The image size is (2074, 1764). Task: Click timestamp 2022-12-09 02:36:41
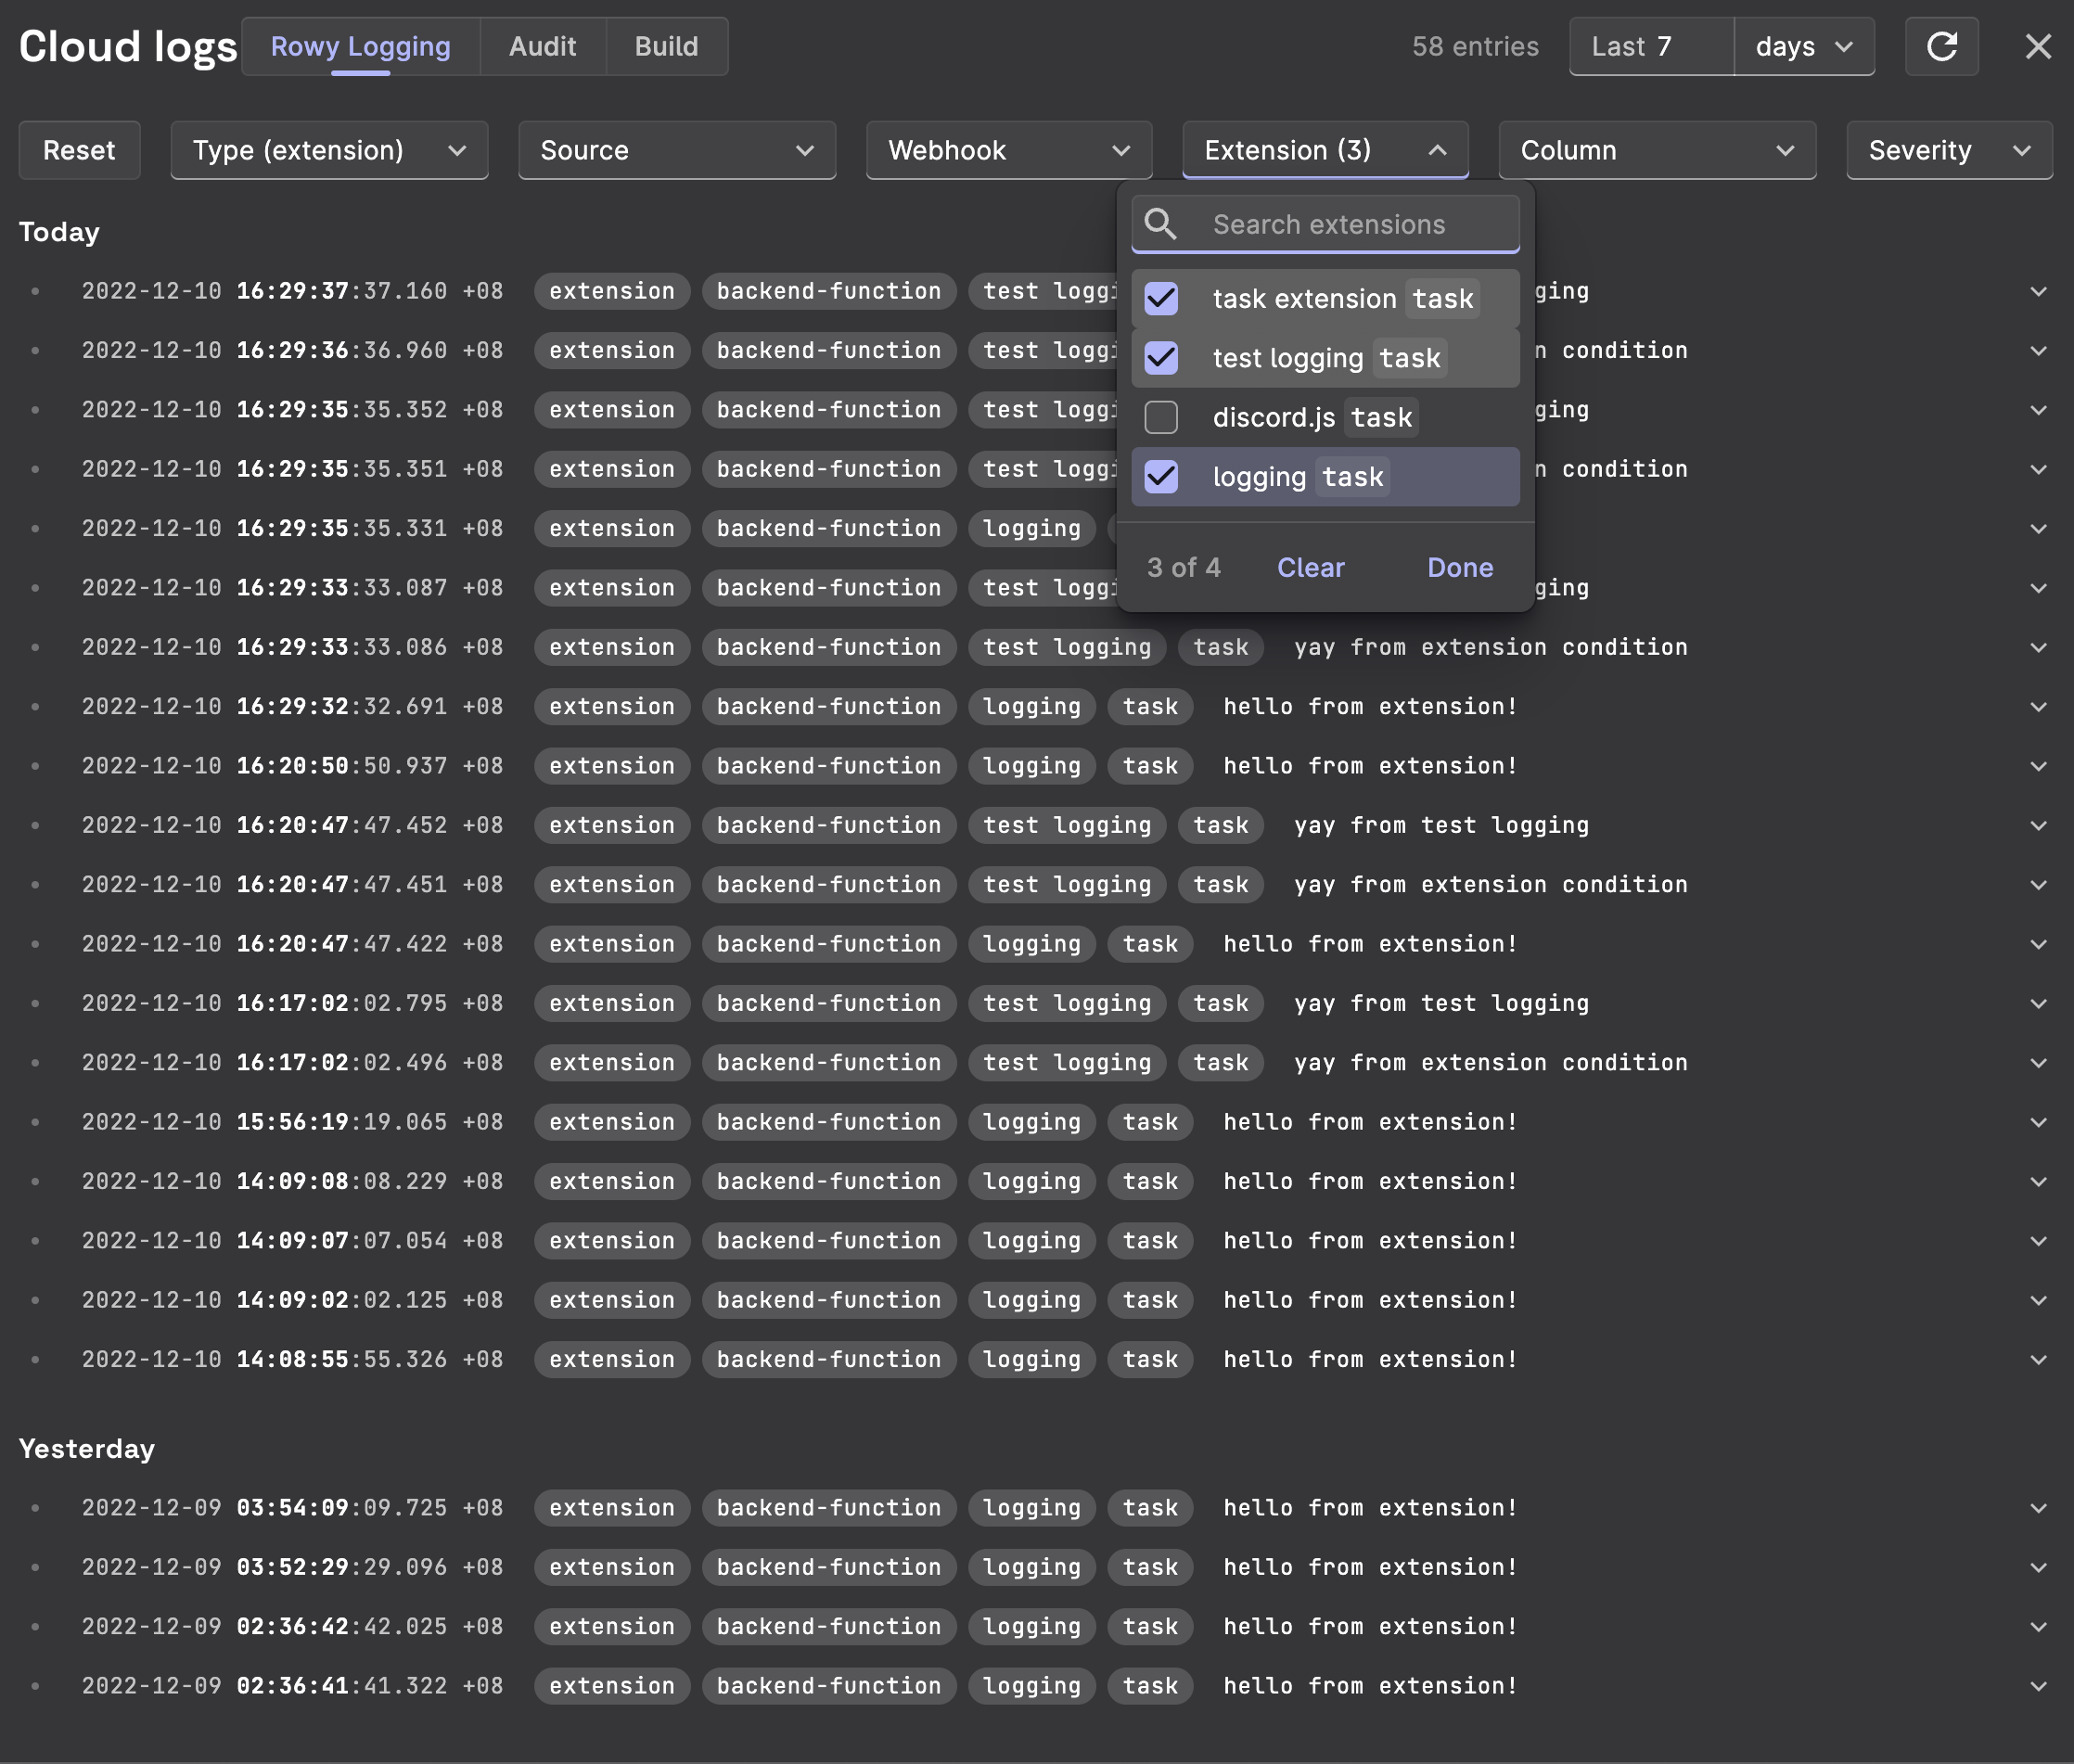point(292,1686)
